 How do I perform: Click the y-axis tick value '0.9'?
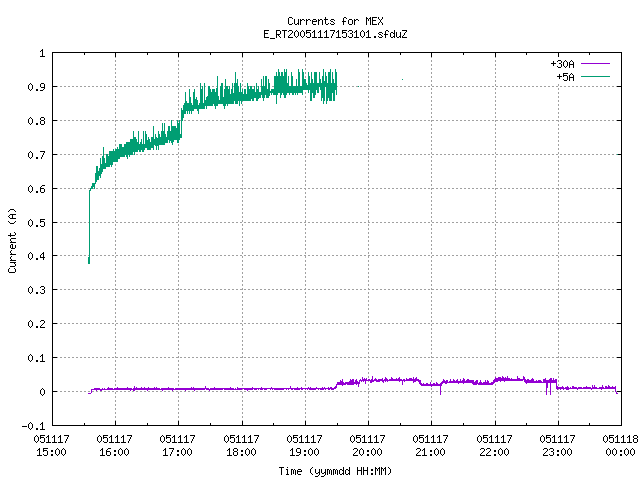37,87
